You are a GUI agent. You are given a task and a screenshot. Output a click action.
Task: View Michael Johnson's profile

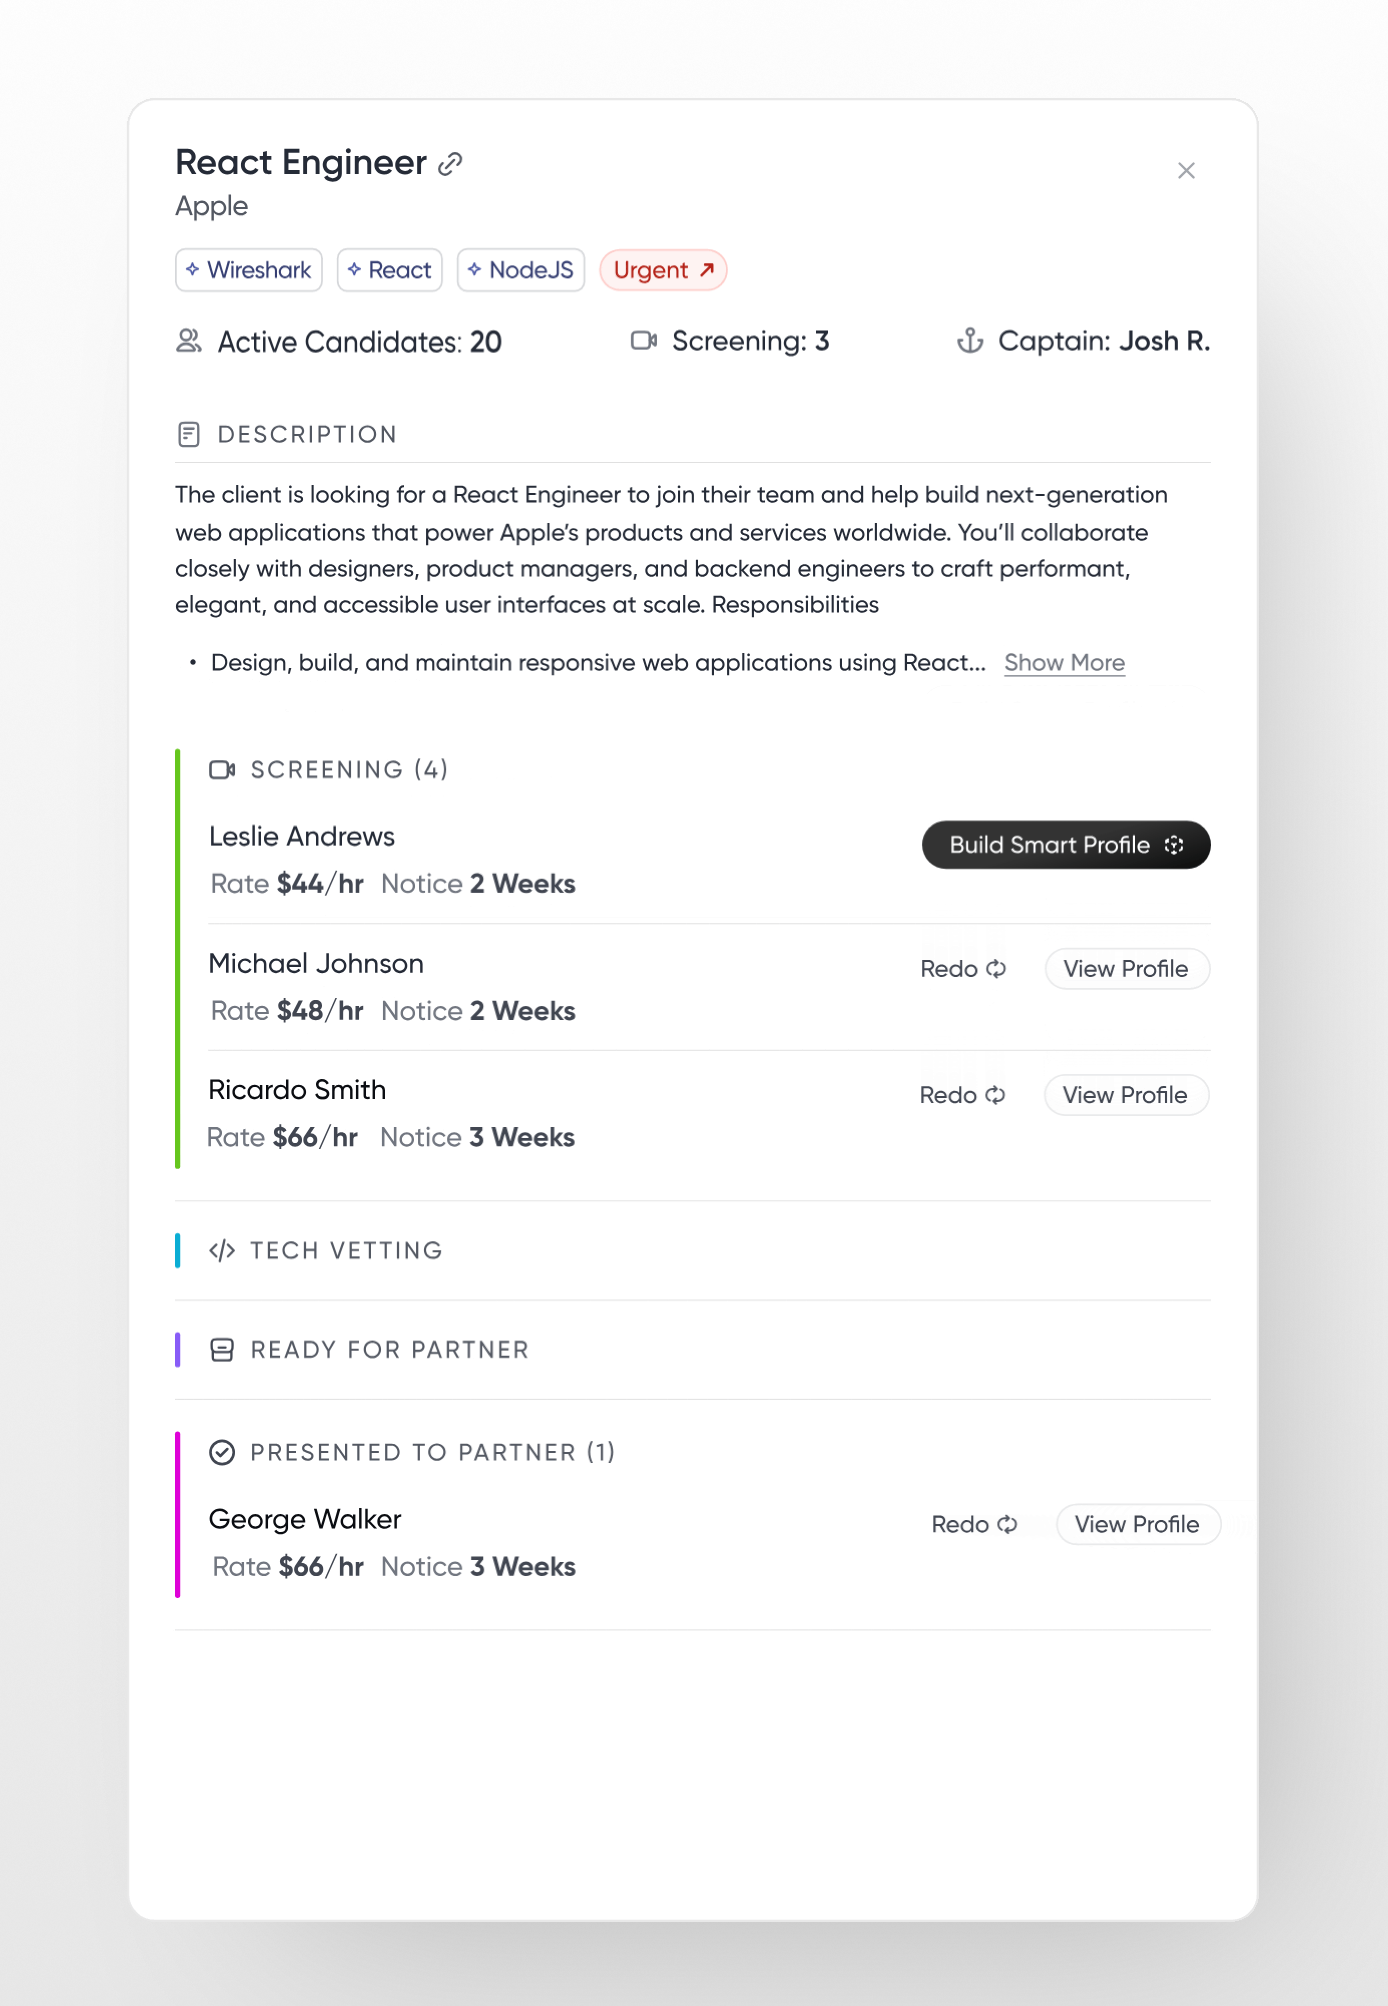pyautogui.click(x=1127, y=968)
